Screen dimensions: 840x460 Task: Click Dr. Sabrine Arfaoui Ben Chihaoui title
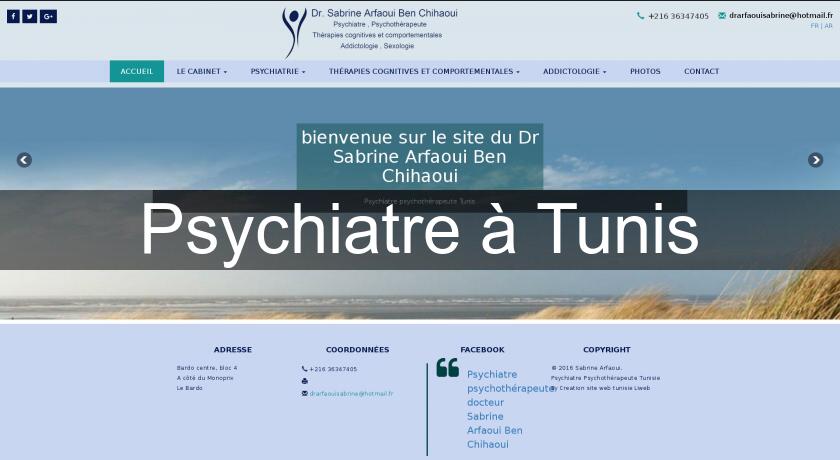(x=384, y=13)
